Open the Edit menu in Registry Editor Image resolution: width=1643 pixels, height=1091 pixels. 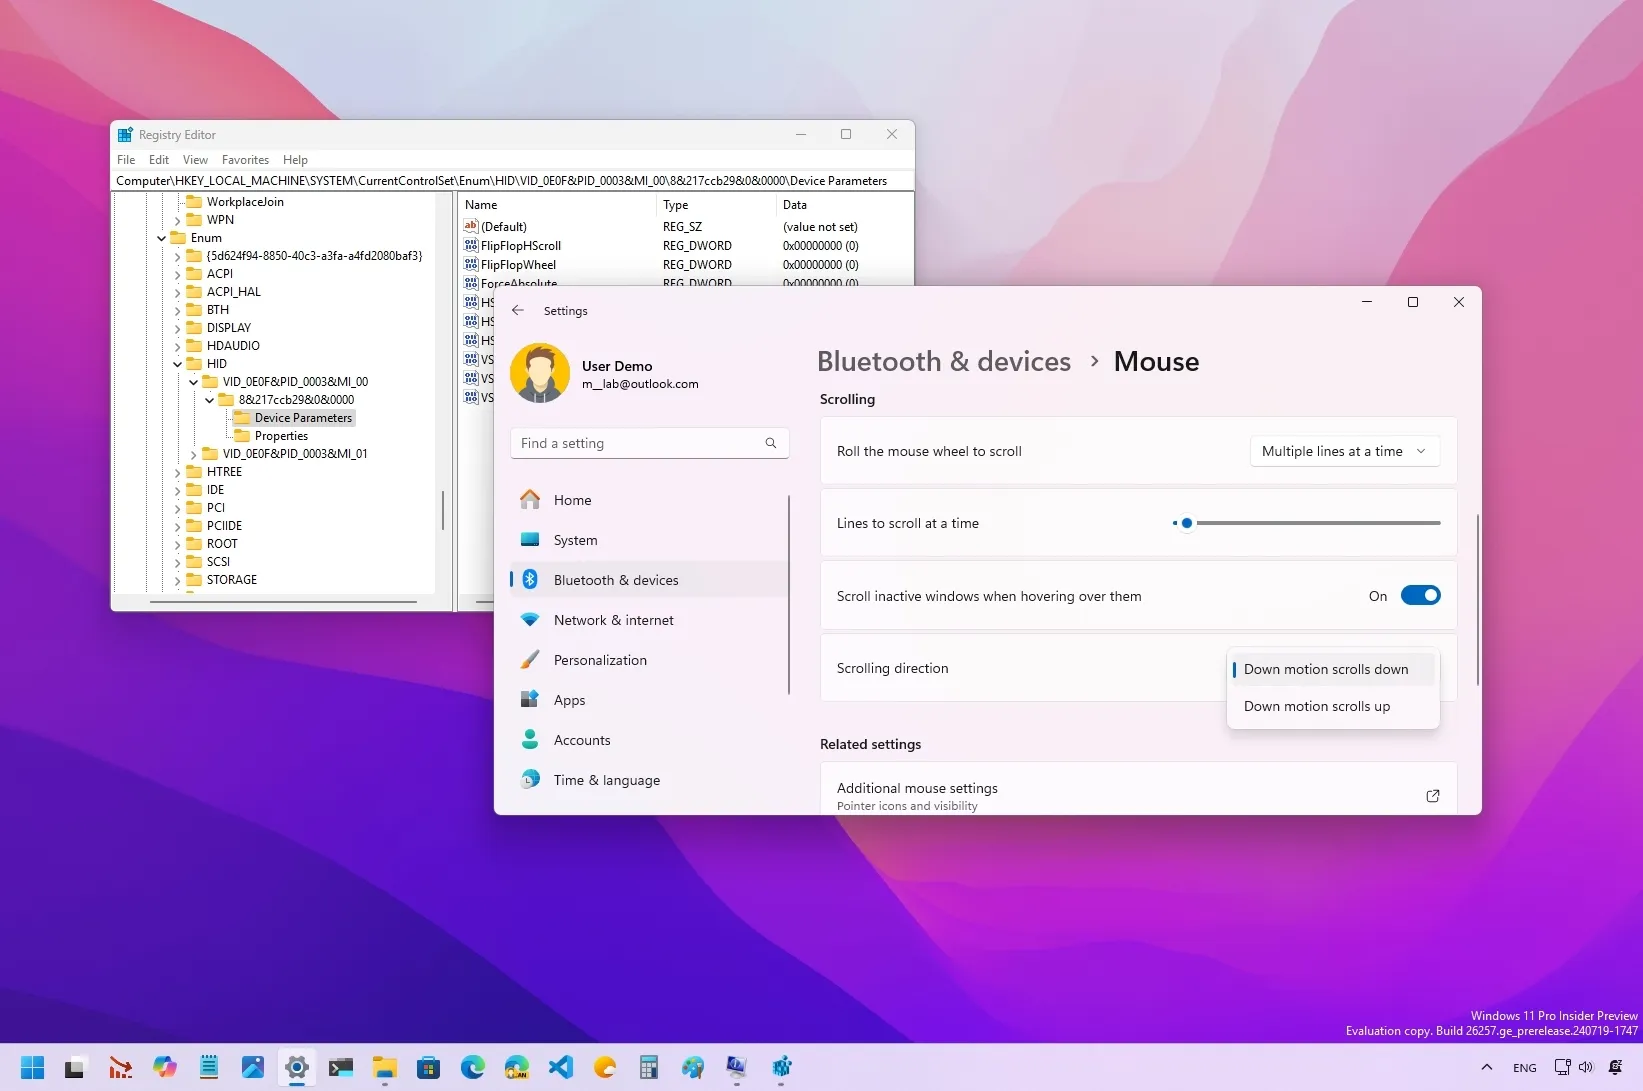(159, 160)
